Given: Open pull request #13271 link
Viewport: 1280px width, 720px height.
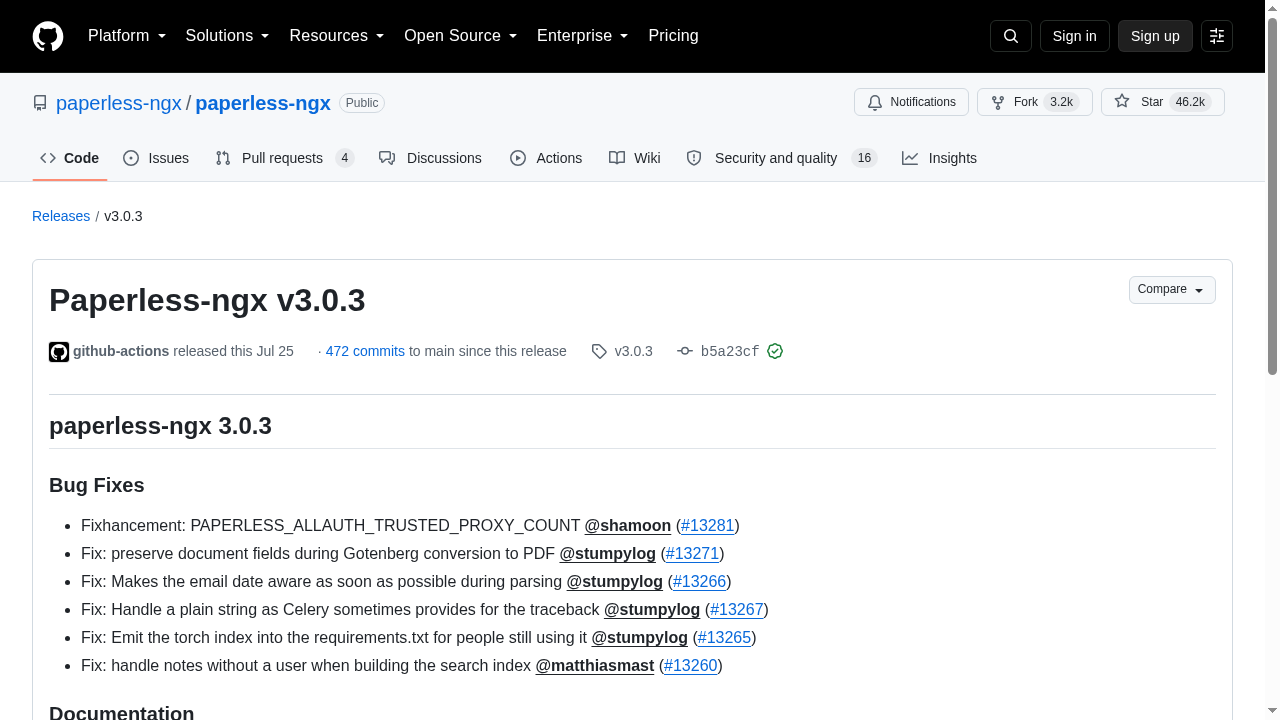Looking at the screenshot, I should 692,553.
